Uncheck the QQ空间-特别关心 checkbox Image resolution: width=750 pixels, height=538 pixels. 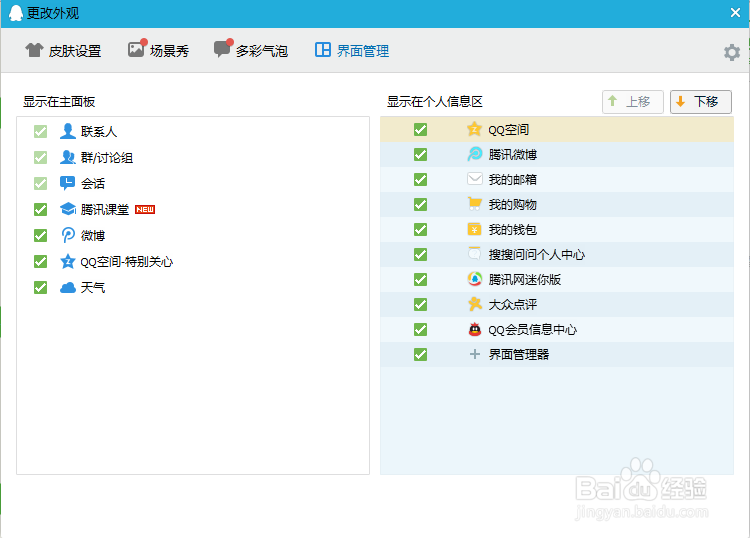41,262
